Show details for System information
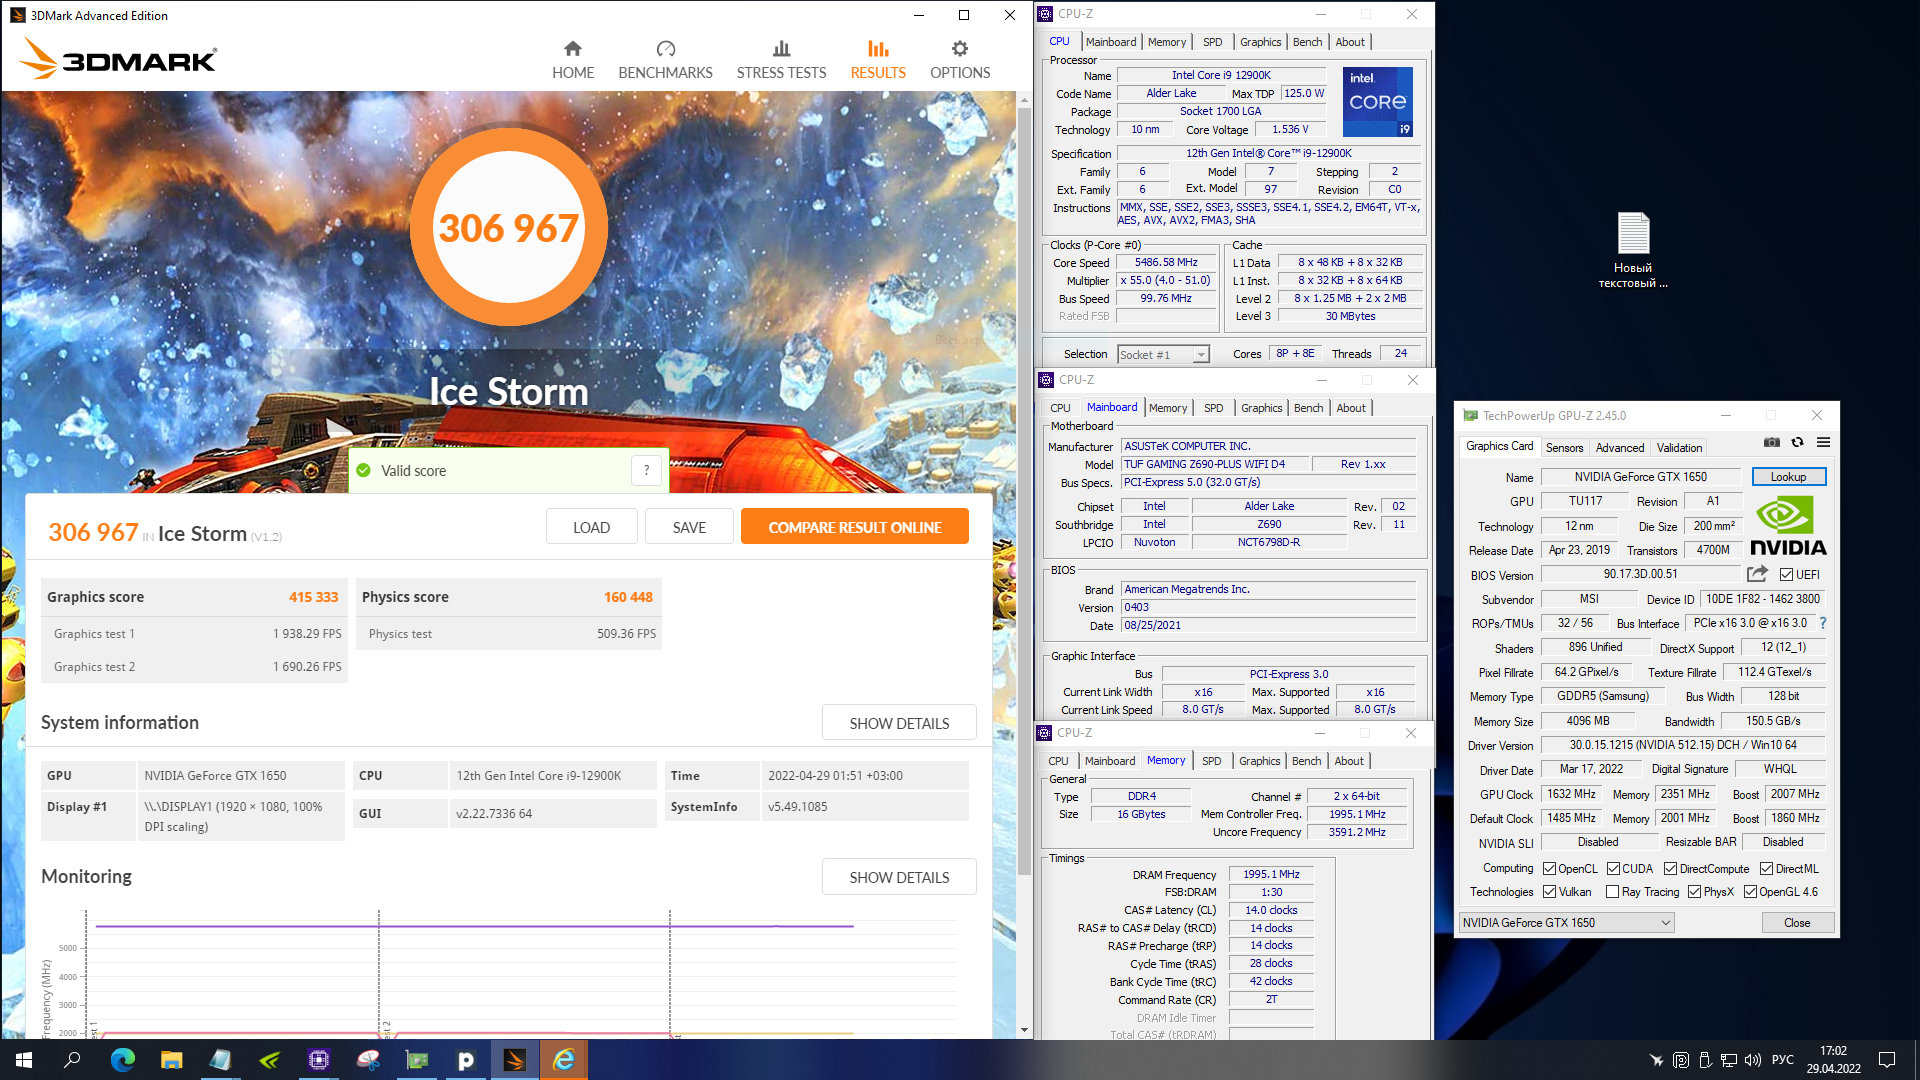The height and width of the screenshot is (1080, 1920). (x=899, y=723)
